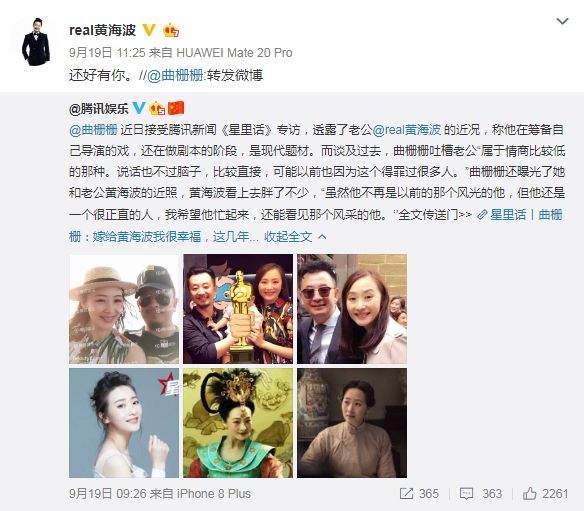
Task: Like the post via the thumbs-up icon
Action: pyautogui.click(x=529, y=493)
